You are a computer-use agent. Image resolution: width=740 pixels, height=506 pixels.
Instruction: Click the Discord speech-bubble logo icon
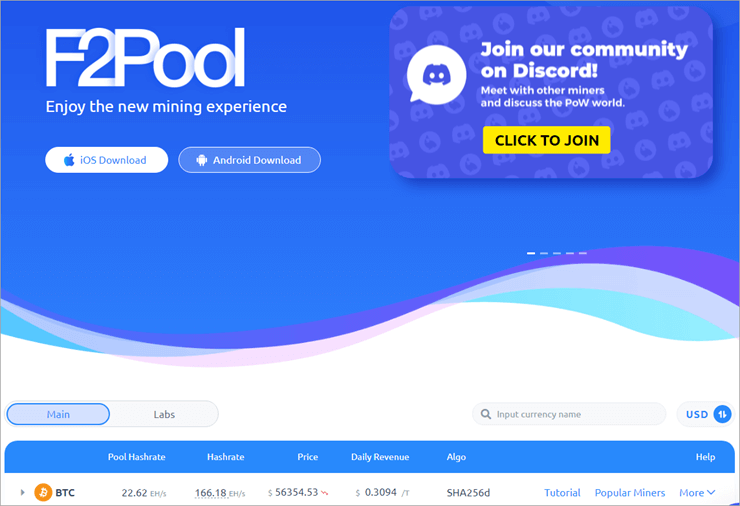click(435, 76)
